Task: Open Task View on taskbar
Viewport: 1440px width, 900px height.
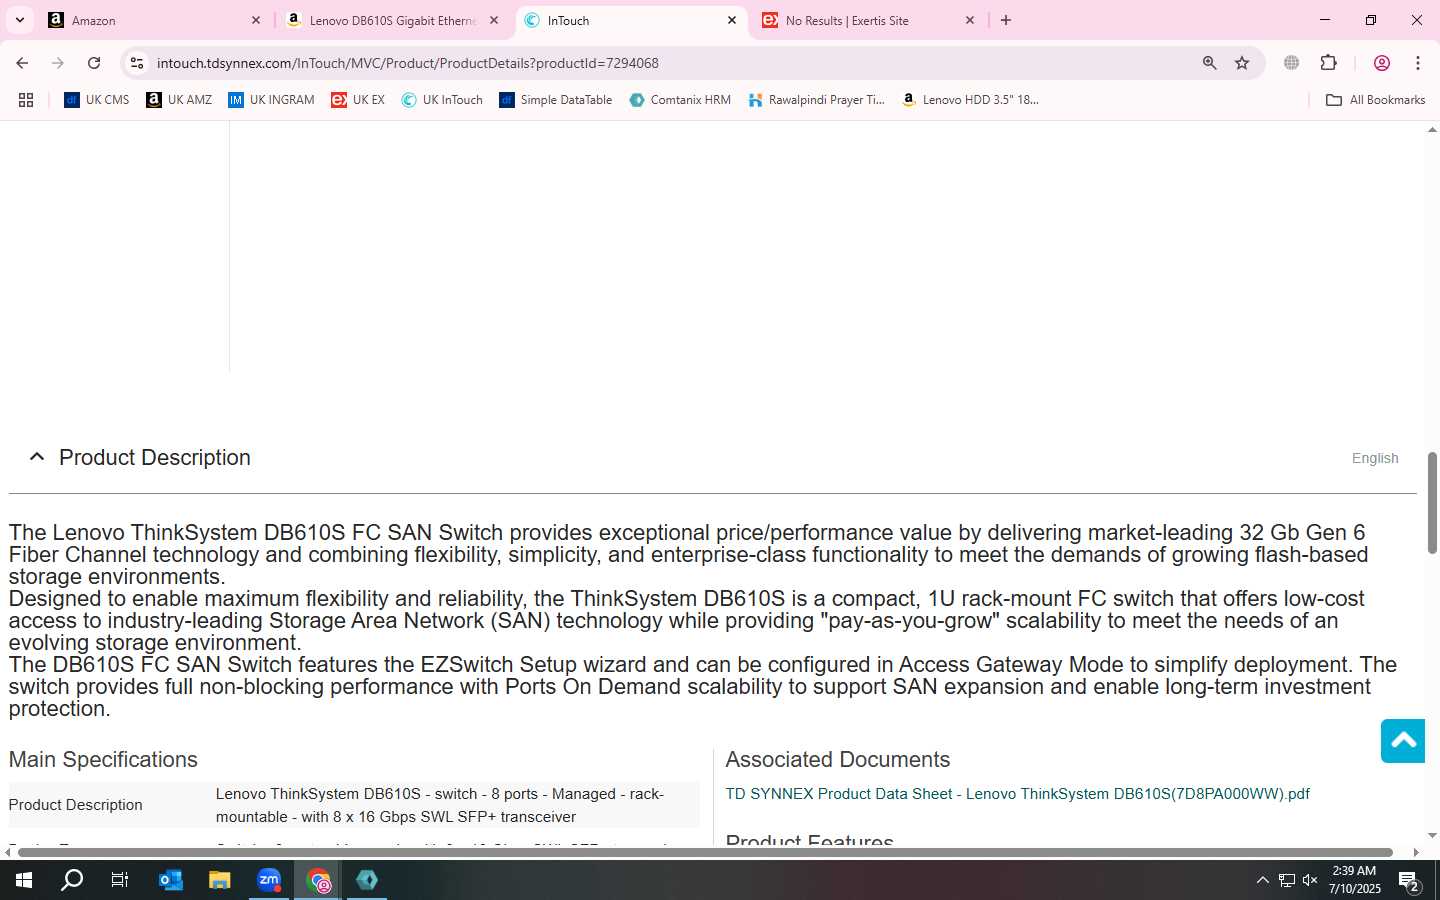Action: [x=120, y=880]
